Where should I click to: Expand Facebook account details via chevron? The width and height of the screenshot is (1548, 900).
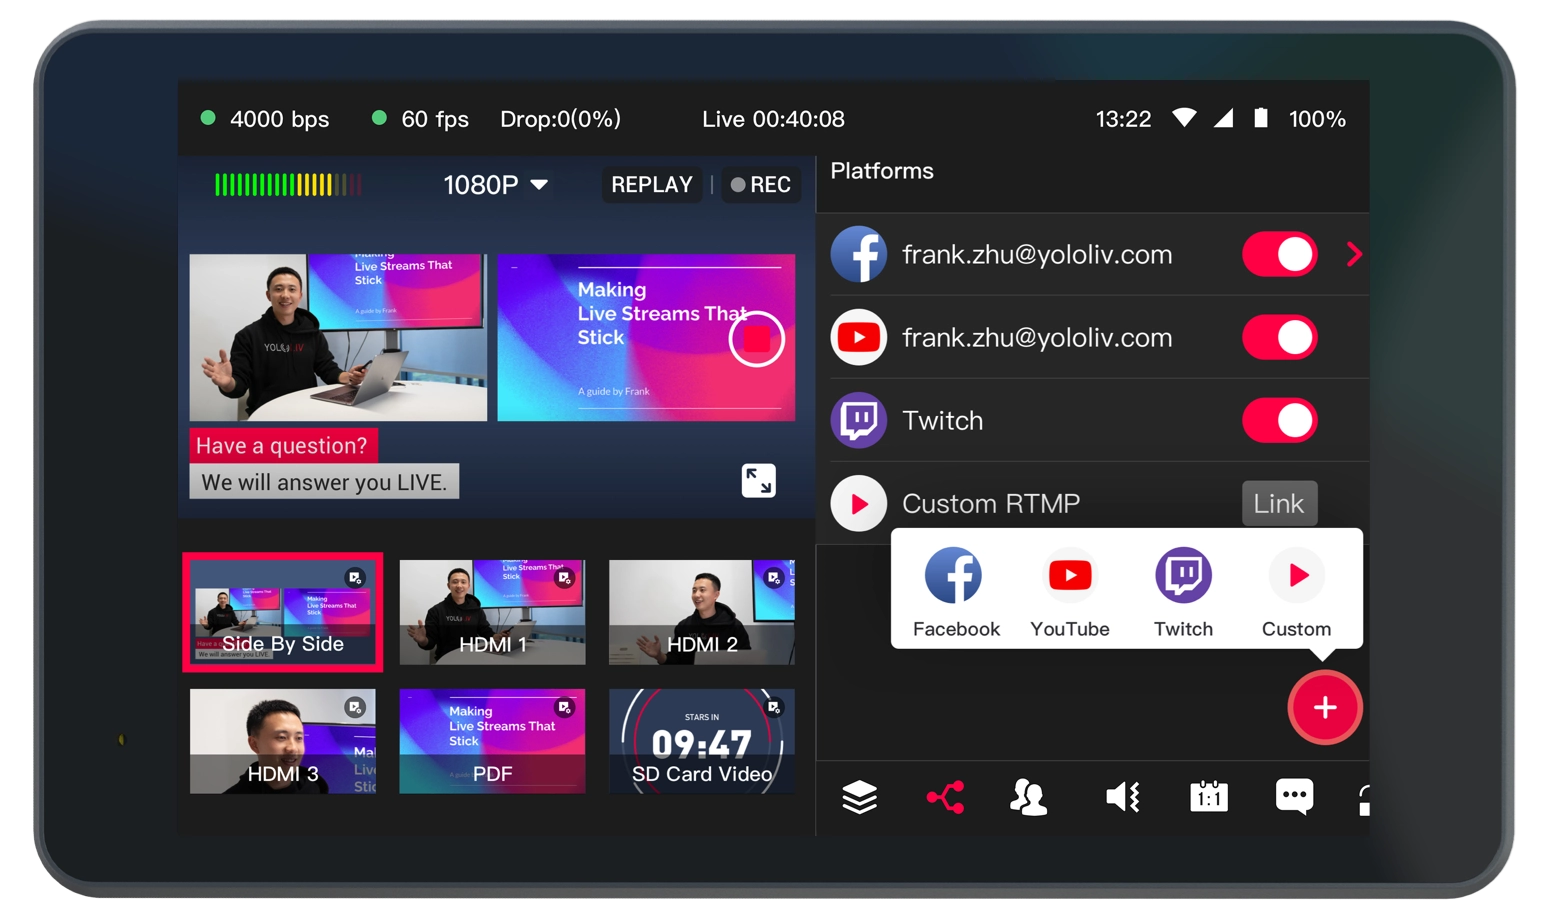point(1355,254)
